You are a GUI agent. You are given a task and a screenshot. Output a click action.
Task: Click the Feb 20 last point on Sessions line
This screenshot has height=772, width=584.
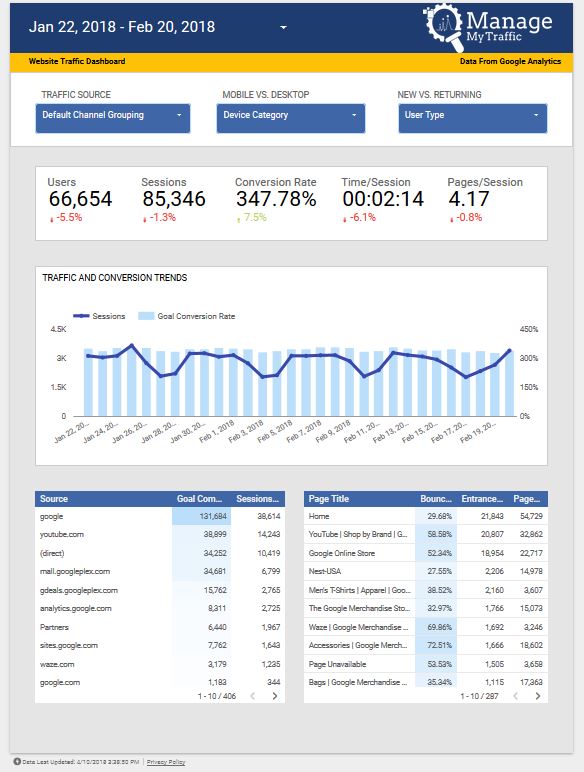coord(510,351)
